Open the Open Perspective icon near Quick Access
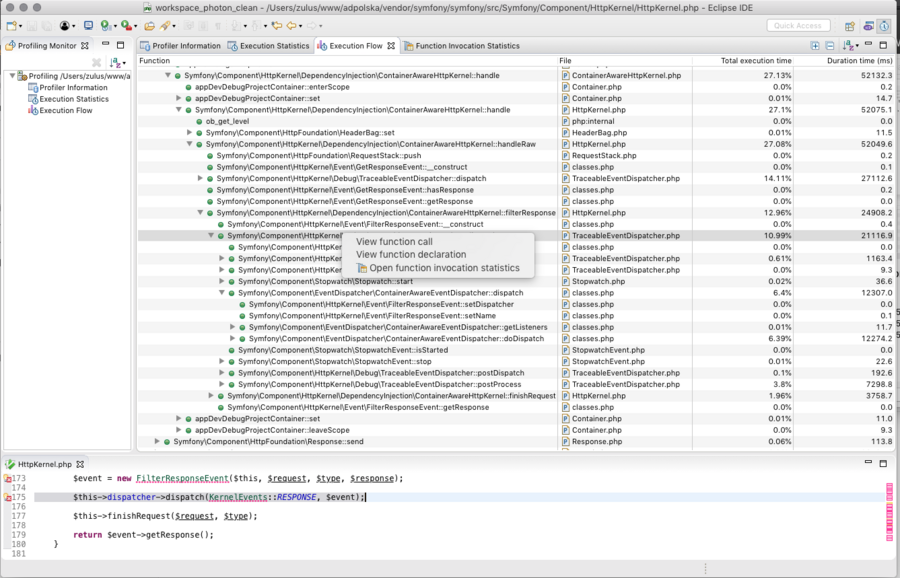 [x=849, y=26]
